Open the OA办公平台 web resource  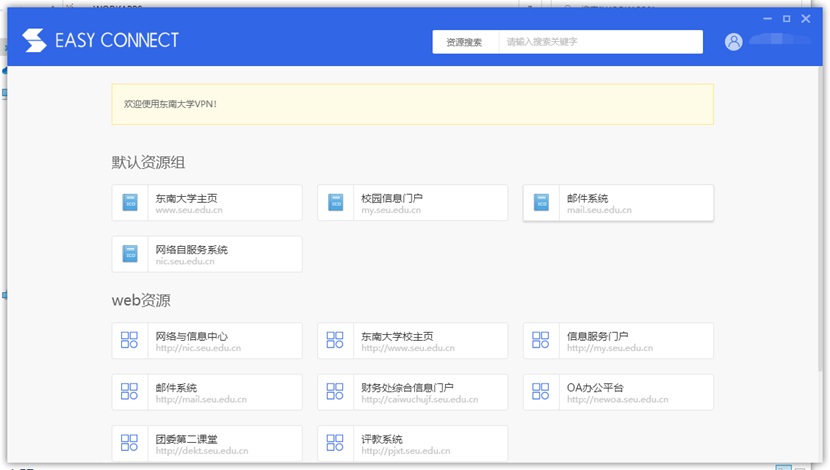coord(618,392)
